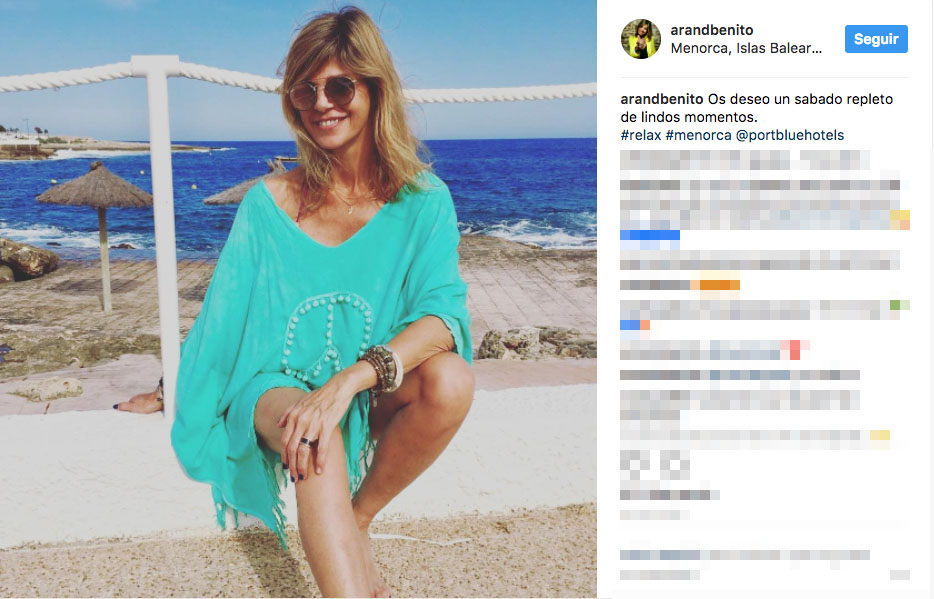The image size is (934, 599).
Task: Open the Menorca, Islas Balear... location link
Action: click(x=746, y=48)
